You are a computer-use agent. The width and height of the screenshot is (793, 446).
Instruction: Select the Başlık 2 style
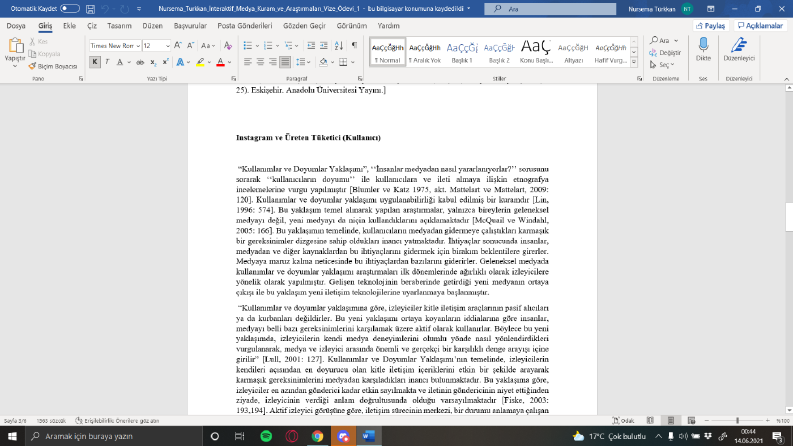(499, 52)
